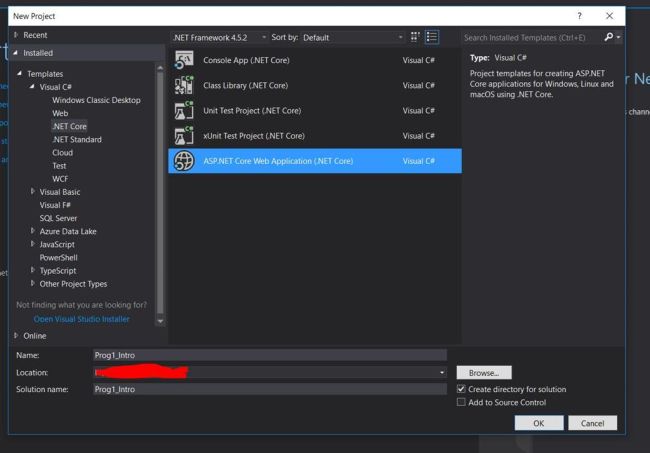Select the .NET Core category

[69, 126]
